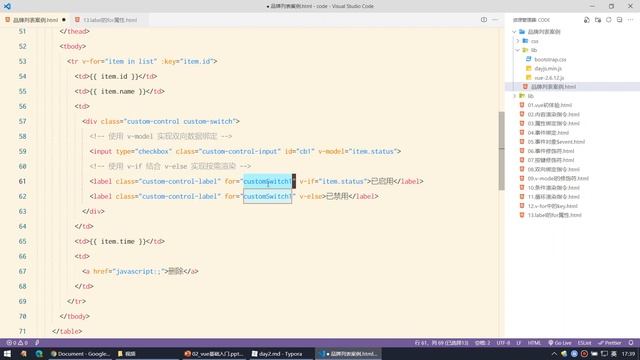Open the Document - Google Chrome taskbar item
Screen dimensions: 640x360
click(x=80, y=354)
